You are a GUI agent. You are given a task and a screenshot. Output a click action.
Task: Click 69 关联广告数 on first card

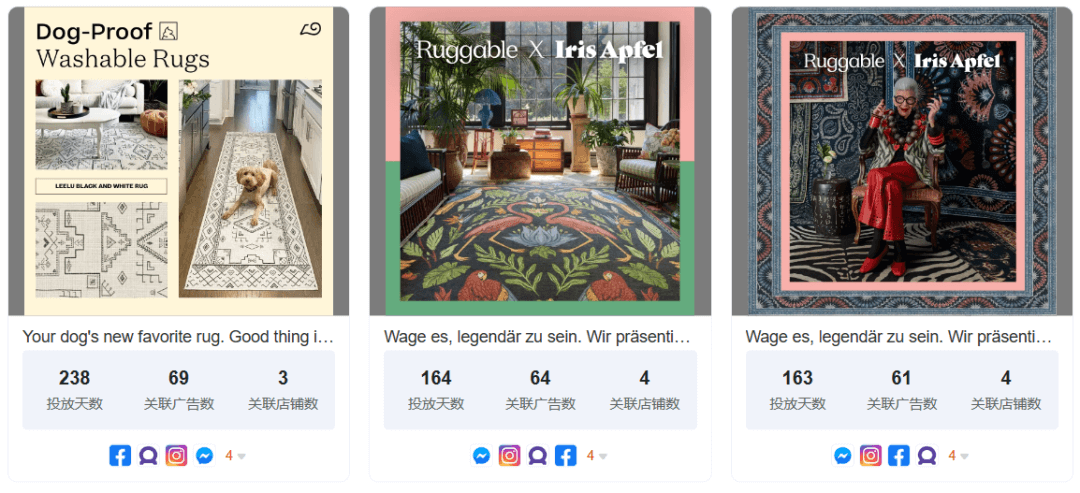pyautogui.click(x=178, y=390)
